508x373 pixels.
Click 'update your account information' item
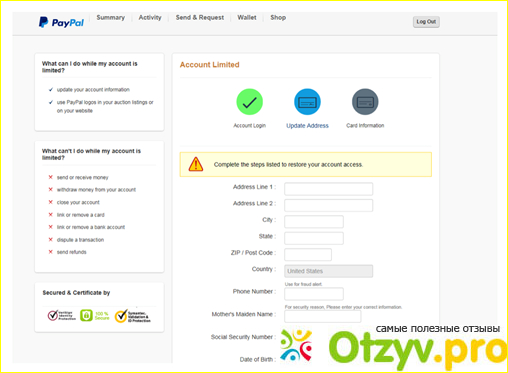point(93,90)
